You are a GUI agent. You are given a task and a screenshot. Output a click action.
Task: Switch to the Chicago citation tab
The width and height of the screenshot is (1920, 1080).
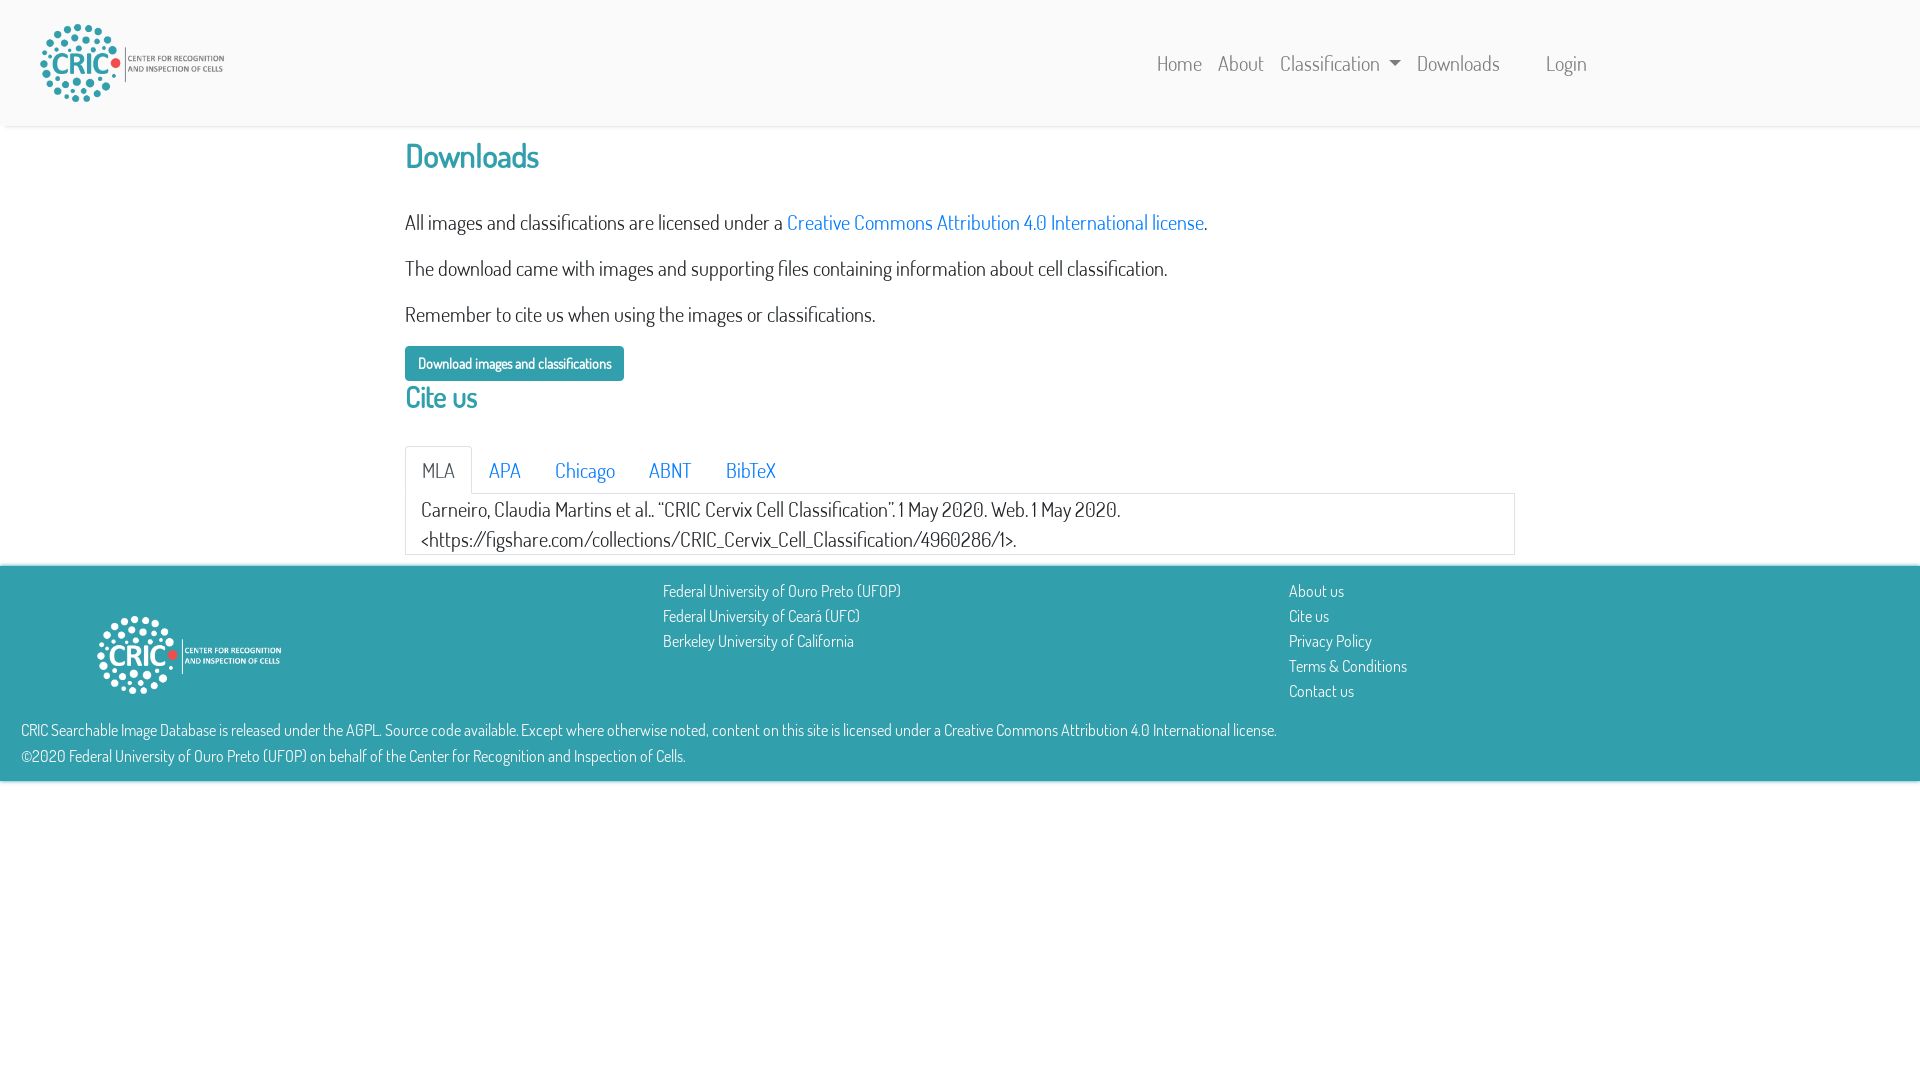pyautogui.click(x=585, y=470)
